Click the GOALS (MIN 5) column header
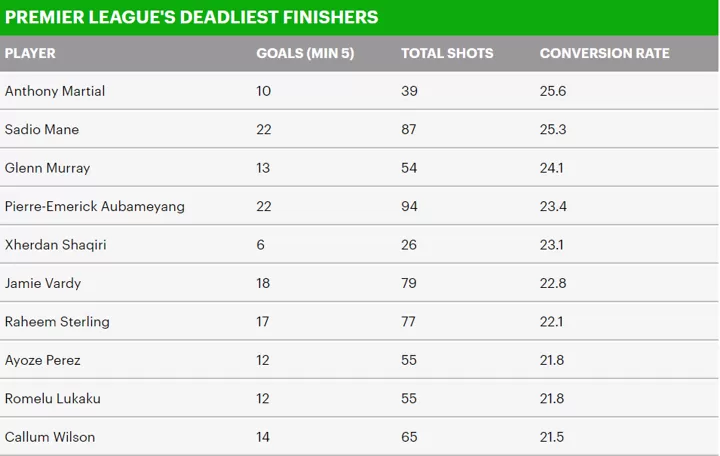 pyautogui.click(x=305, y=53)
